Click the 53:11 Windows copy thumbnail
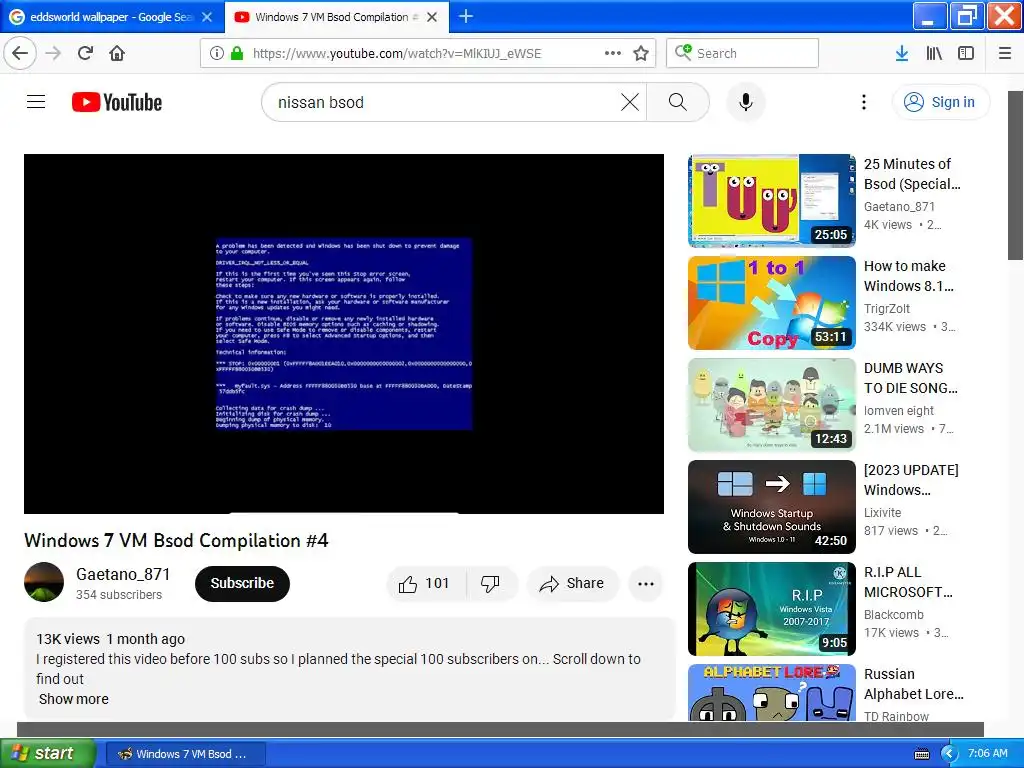Screen dimensions: 1024x768 coord(771,303)
